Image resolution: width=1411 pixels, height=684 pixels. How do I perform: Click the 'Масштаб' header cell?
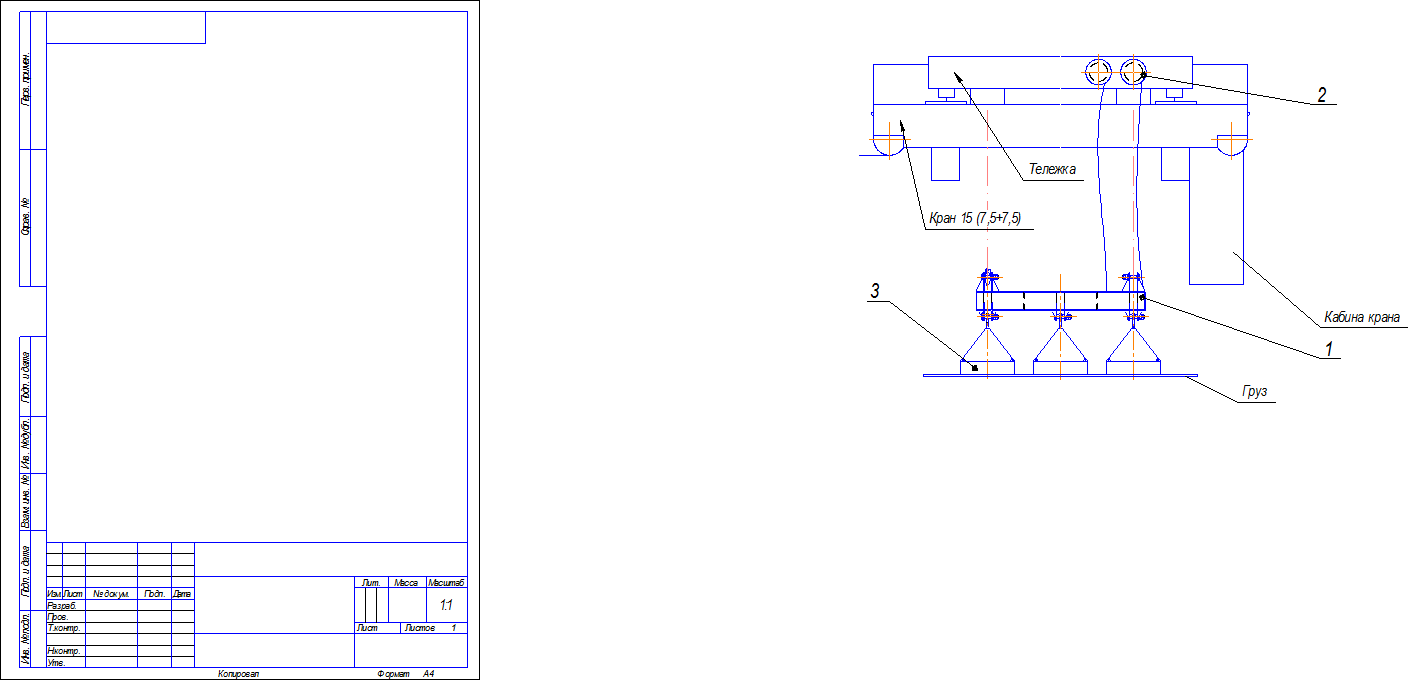click(x=447, y=582)
